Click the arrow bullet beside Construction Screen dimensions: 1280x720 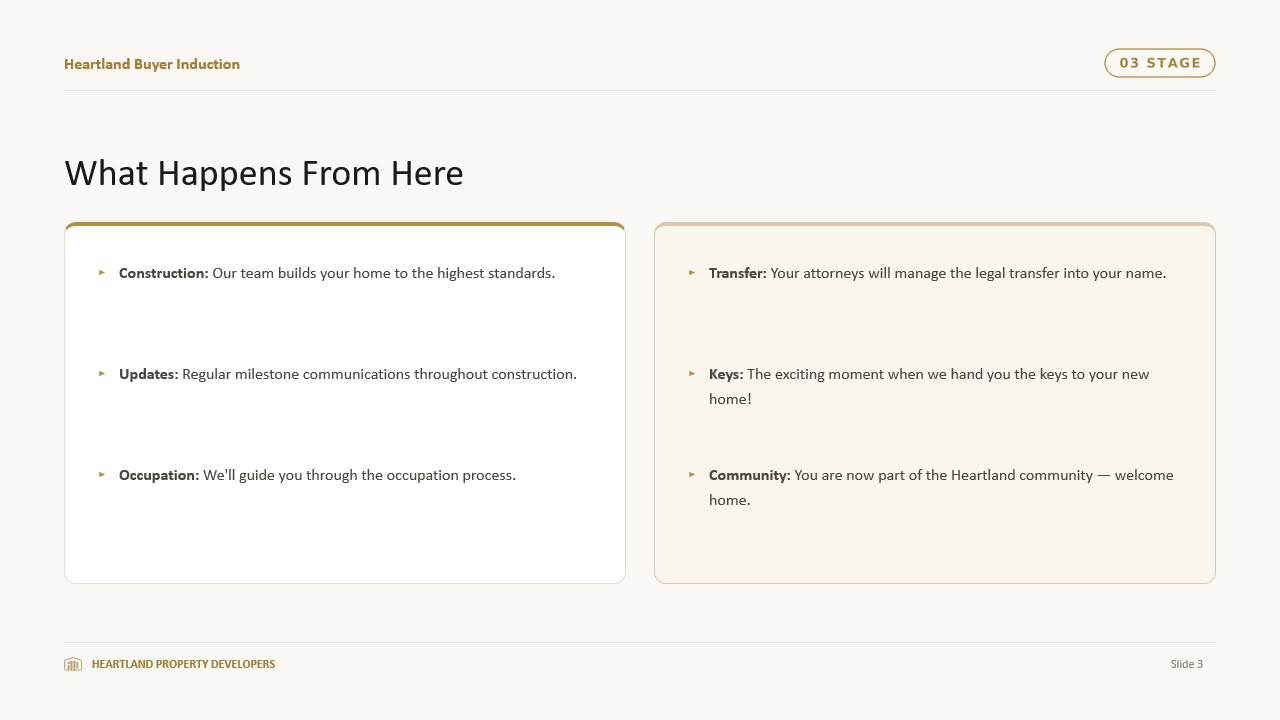coord(102,272)
